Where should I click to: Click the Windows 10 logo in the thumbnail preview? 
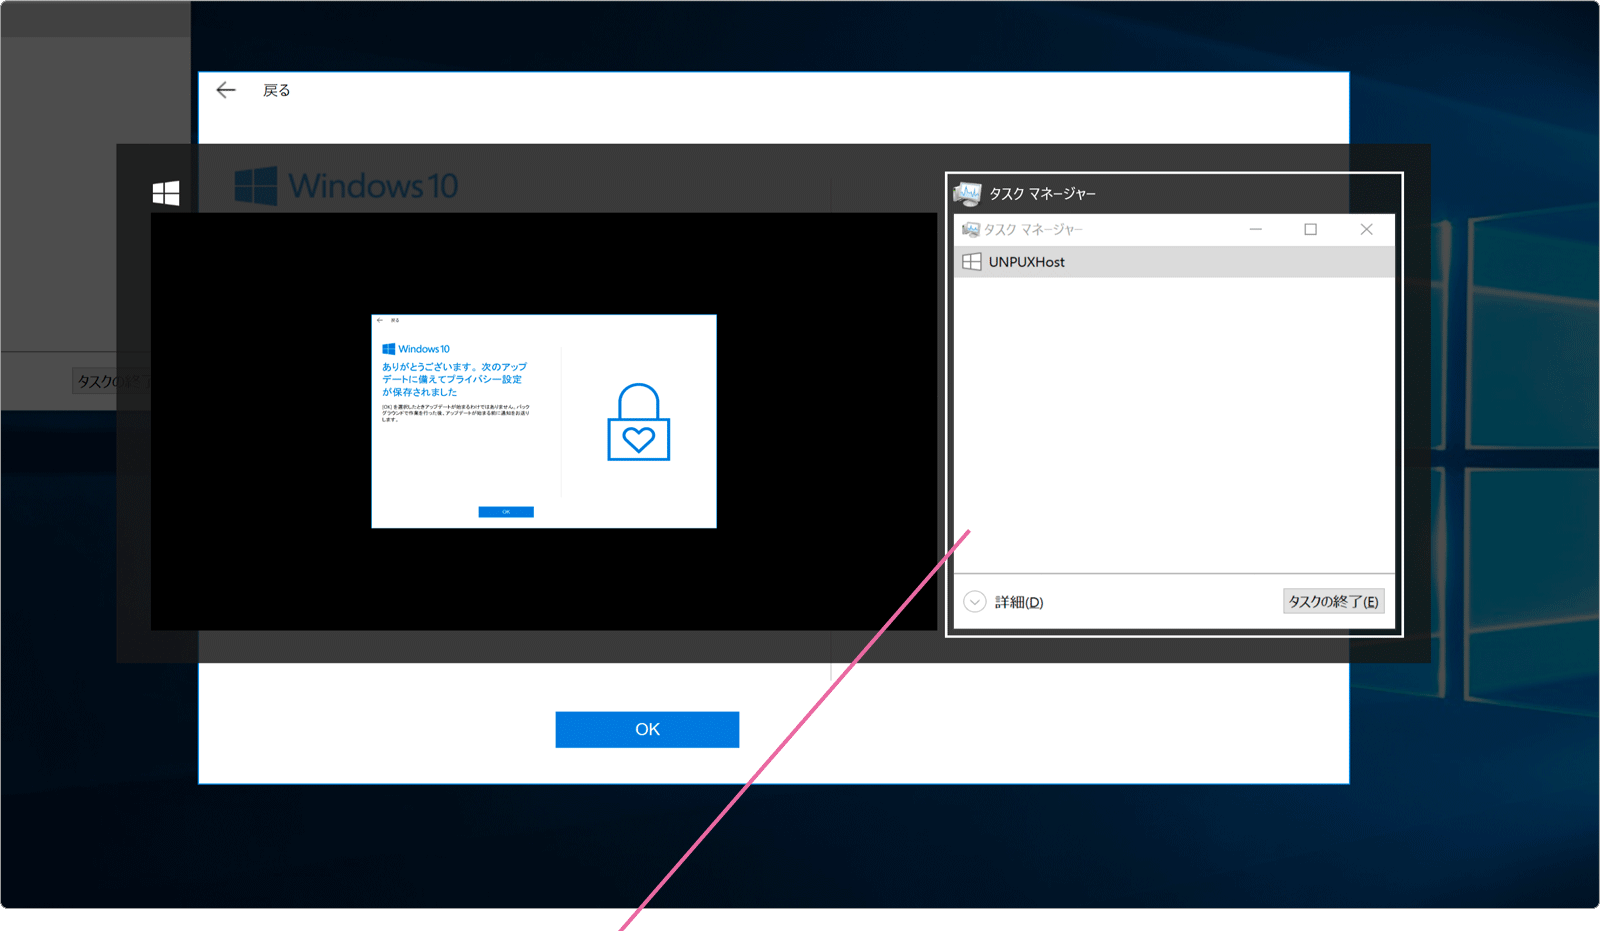click(x=416, y=349)
